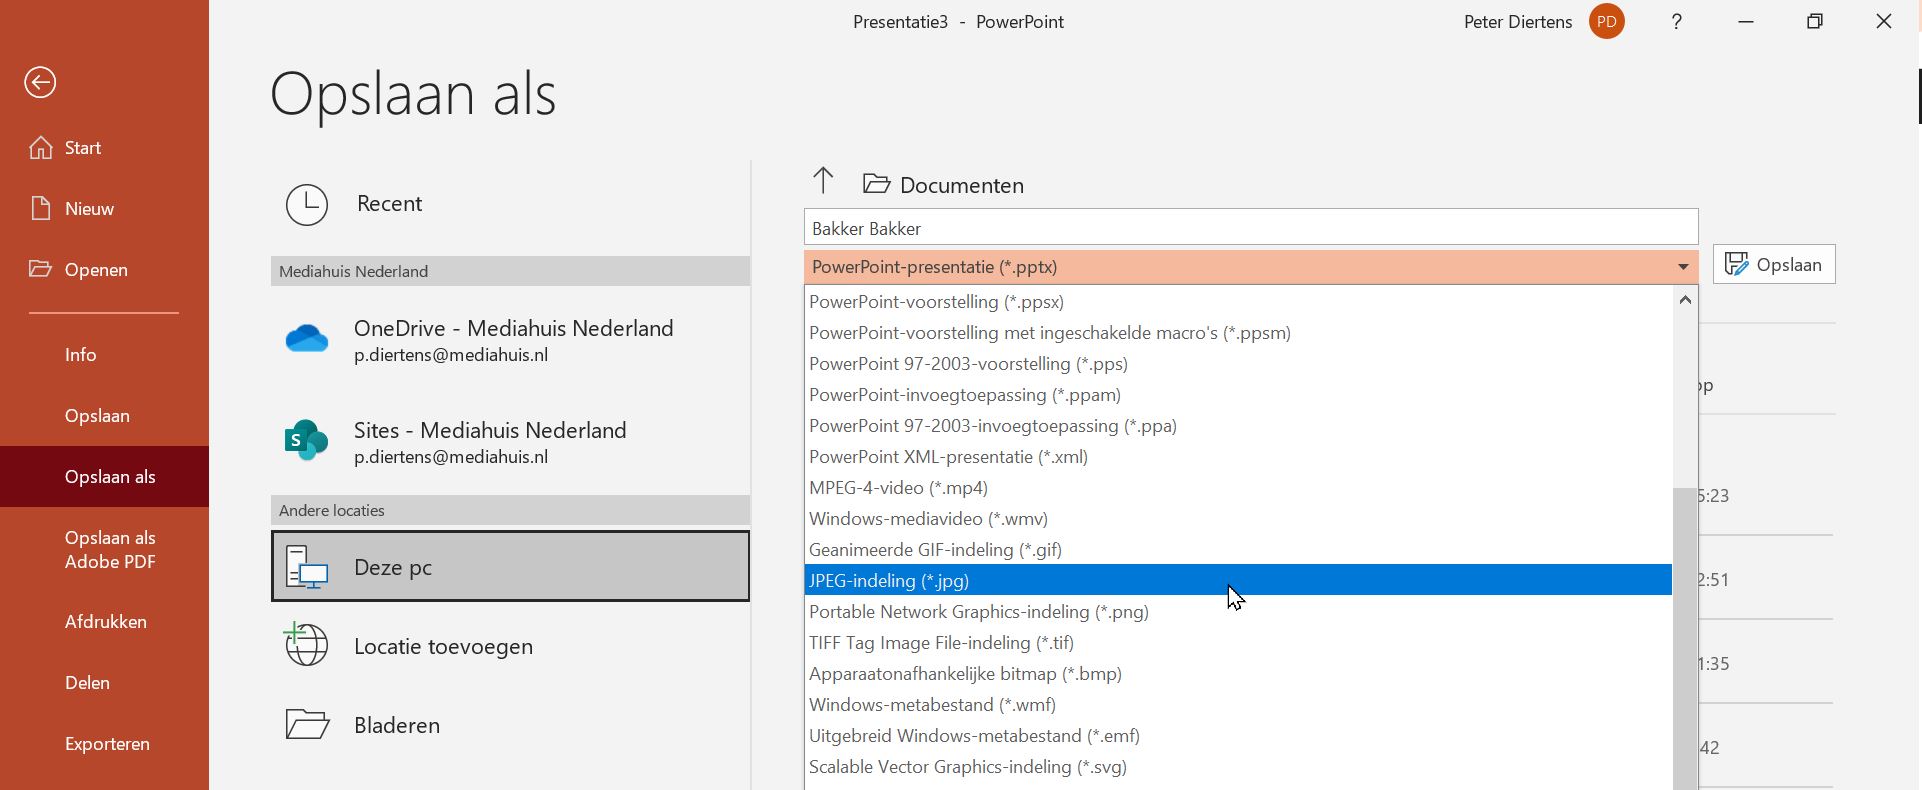
Task: Click the Locatie toevoegen globe icon
Action: [x=306, y=646]
